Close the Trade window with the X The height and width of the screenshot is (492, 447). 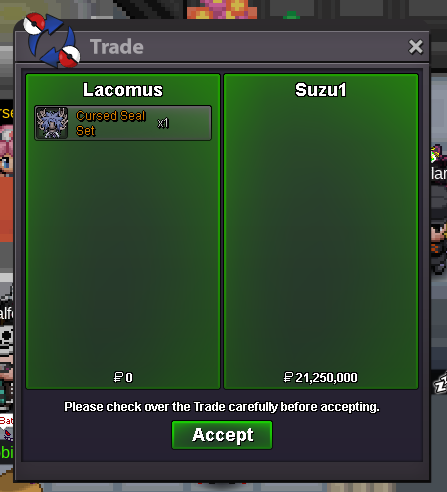click(416, 47)
